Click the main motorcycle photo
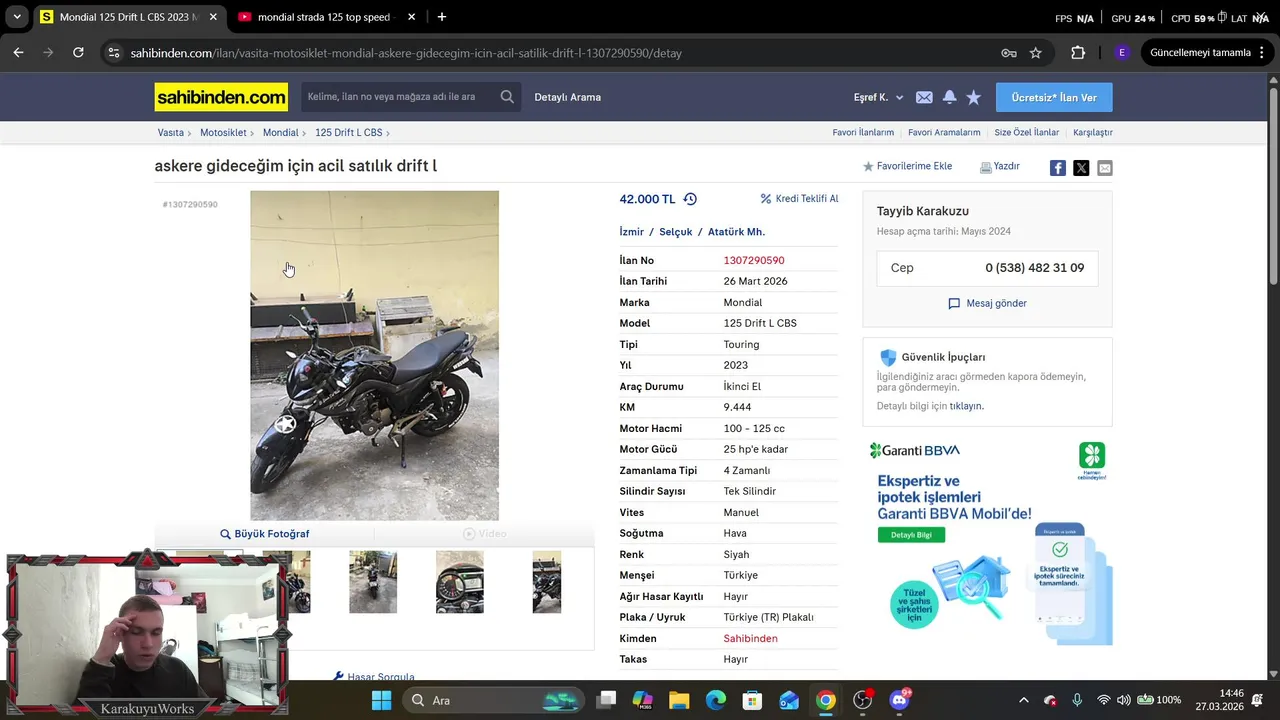 click(x=374, y=355)
